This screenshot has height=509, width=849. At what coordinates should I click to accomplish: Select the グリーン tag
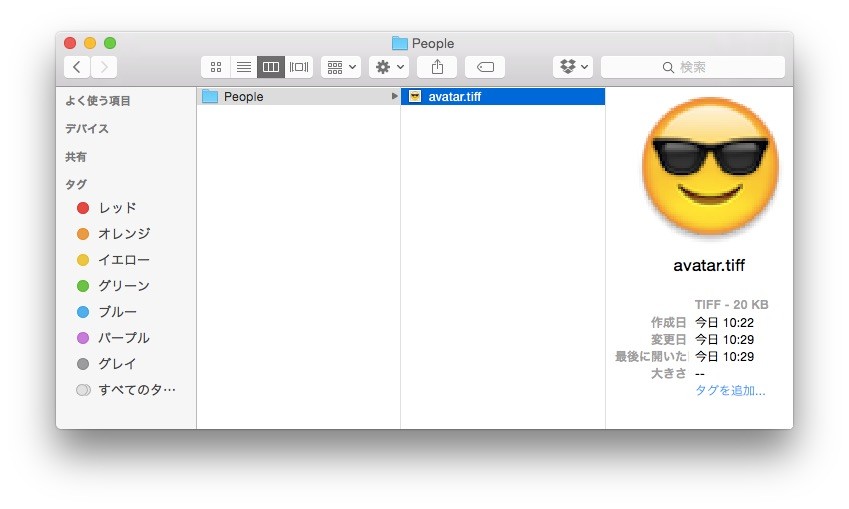[x=126, y=286]
